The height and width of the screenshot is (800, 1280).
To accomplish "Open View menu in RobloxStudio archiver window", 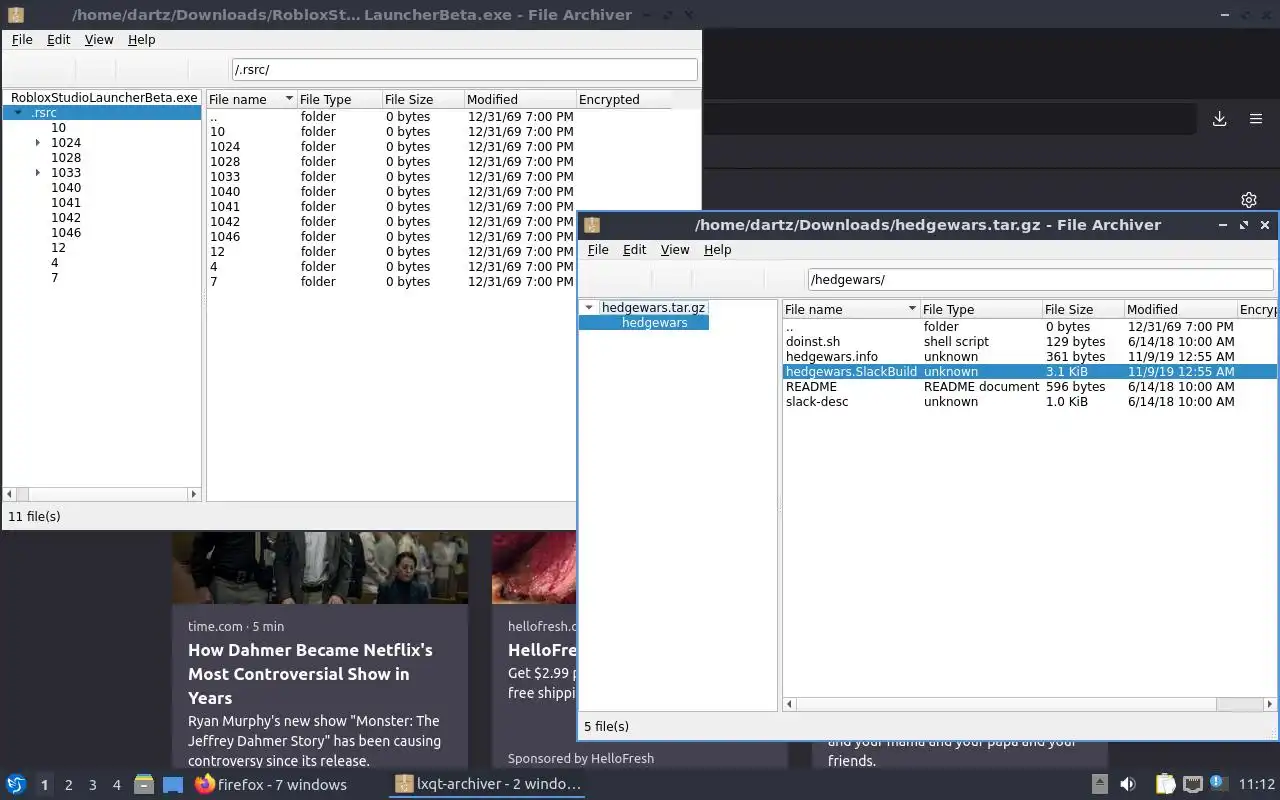I will tap(99, 40).
